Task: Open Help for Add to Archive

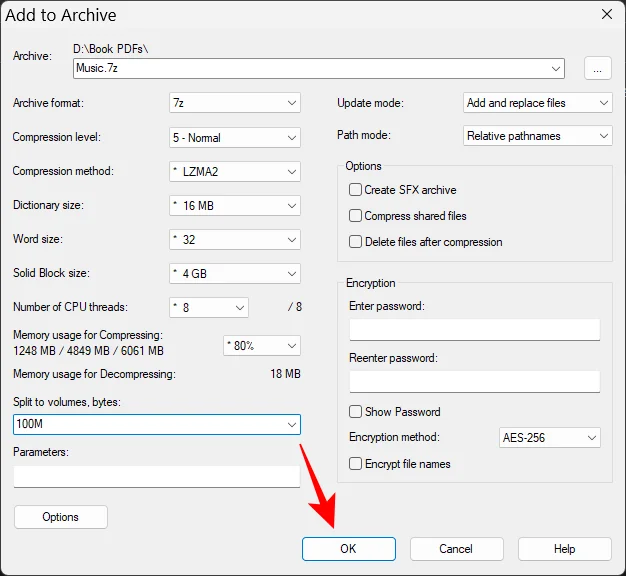Action: click(x=565, y=549)
